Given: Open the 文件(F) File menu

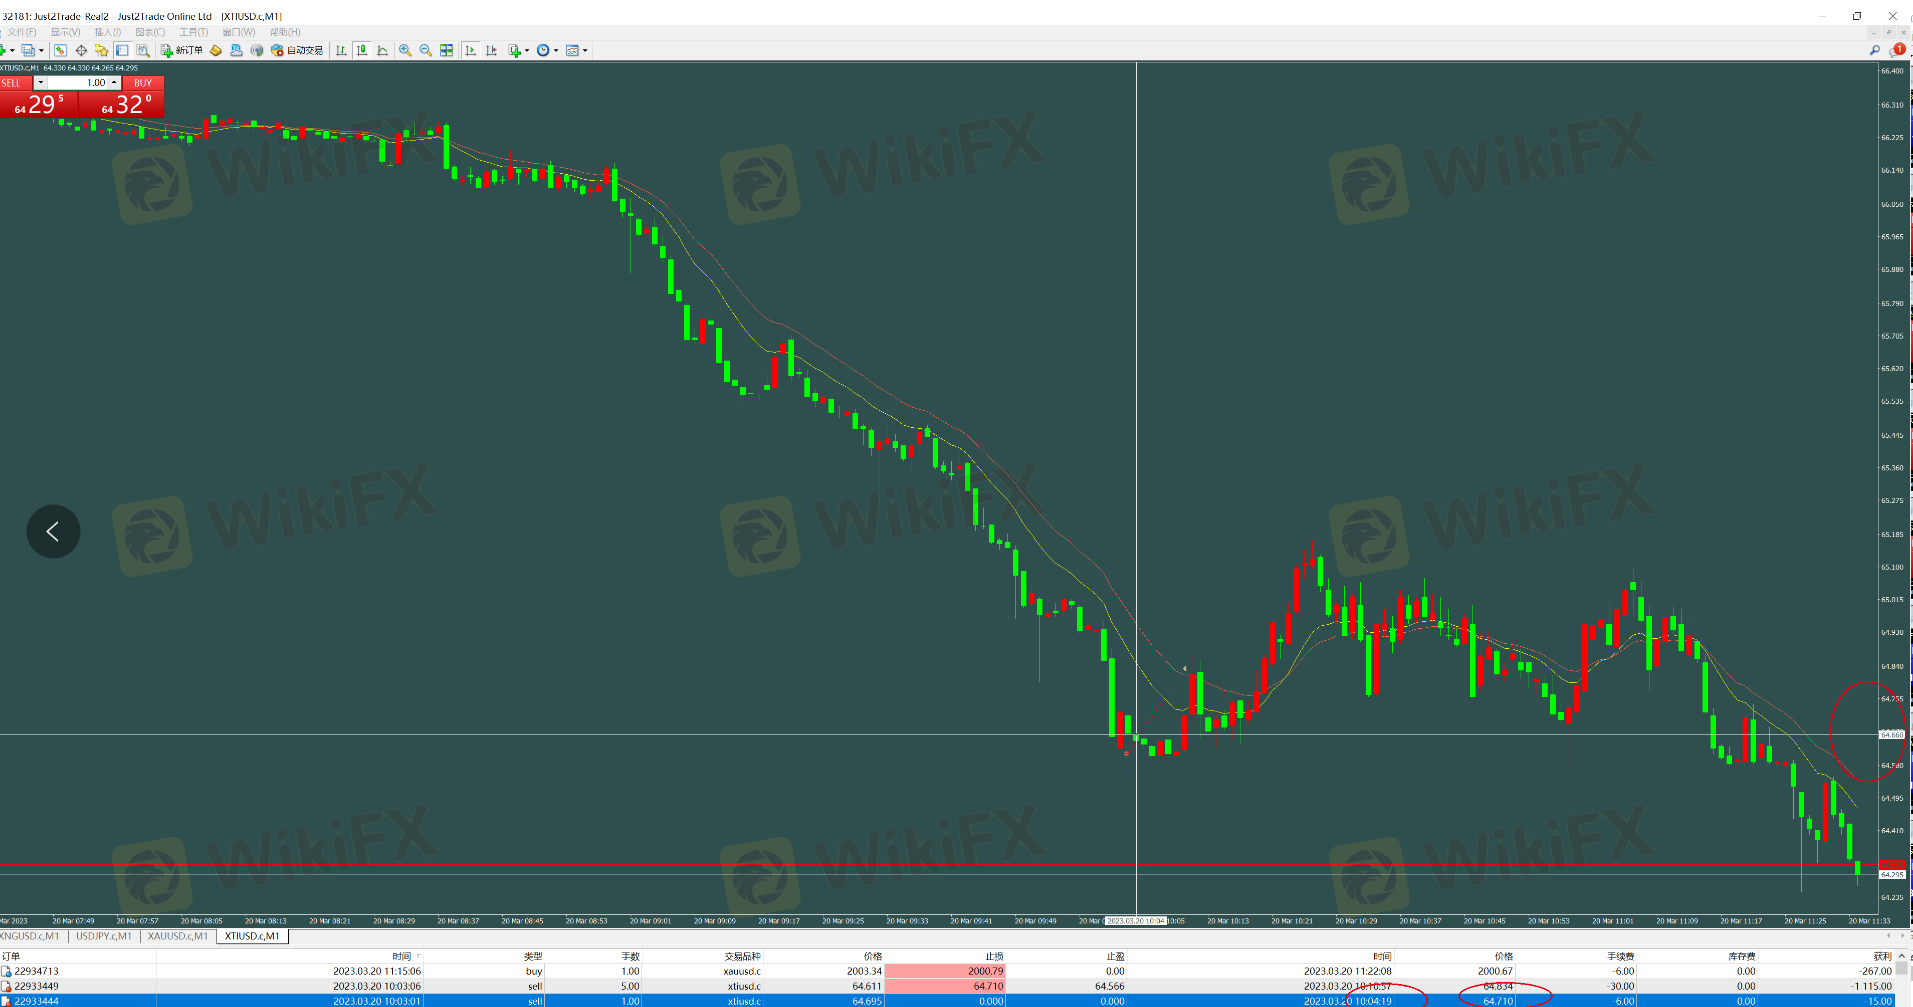Looking at the screenshot, I should pyautogui.click(x=22, y=32).
